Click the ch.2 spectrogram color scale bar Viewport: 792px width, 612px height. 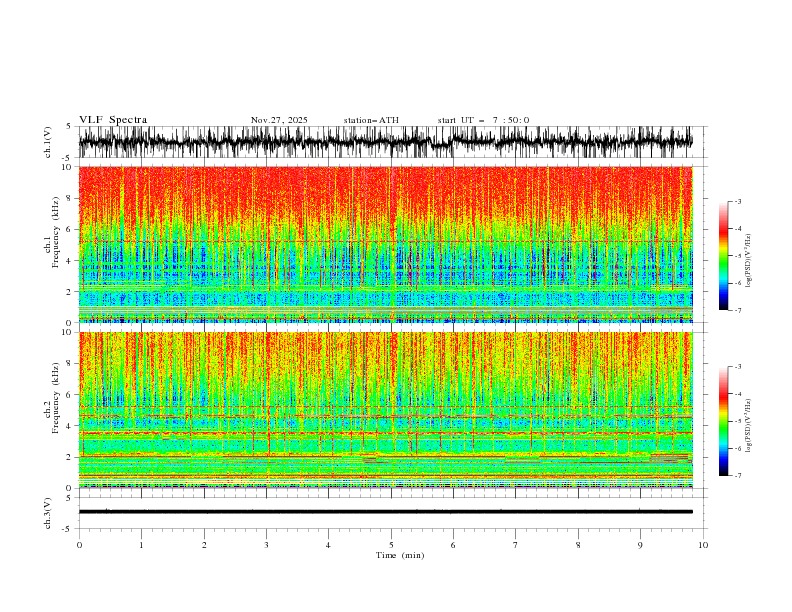(x=723, y=421)
